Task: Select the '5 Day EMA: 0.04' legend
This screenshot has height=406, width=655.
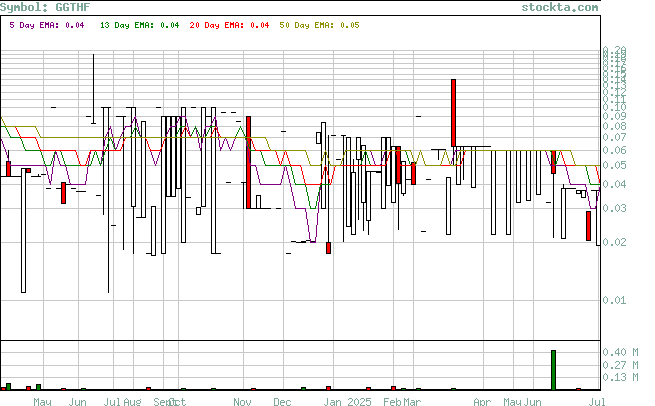Action: (47, 25)
